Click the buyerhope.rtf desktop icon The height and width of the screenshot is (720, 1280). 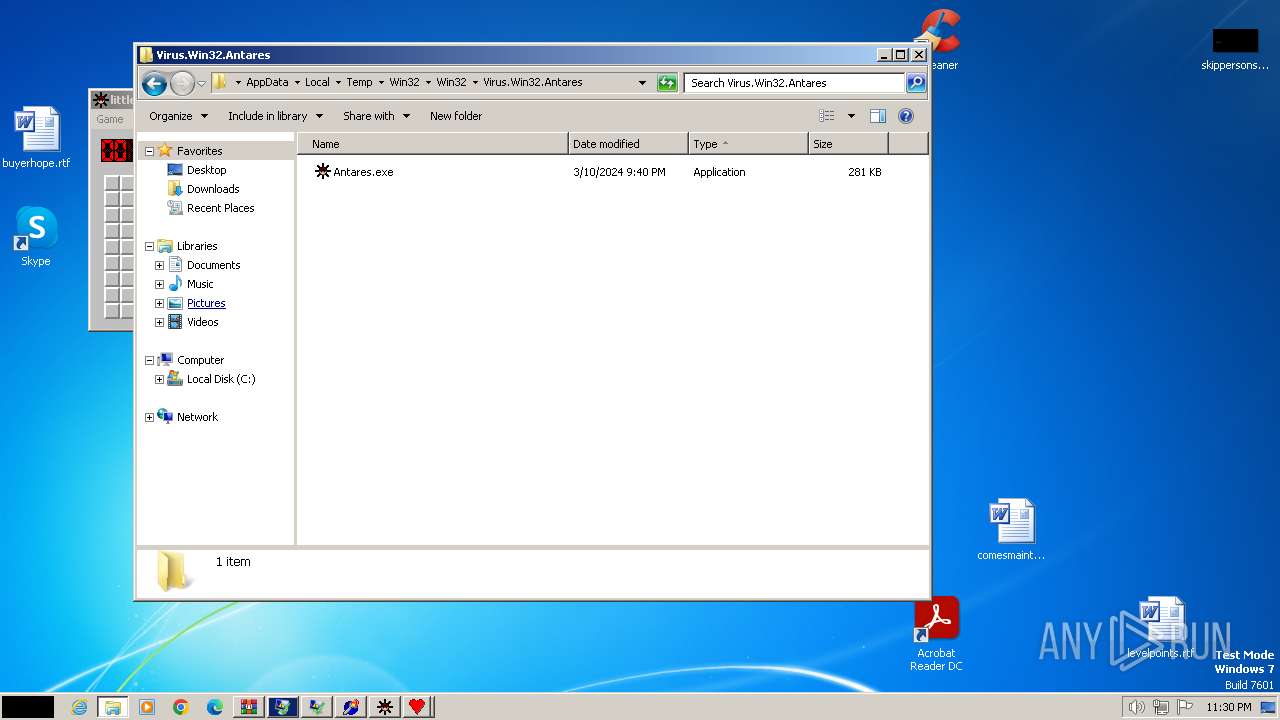36,138
